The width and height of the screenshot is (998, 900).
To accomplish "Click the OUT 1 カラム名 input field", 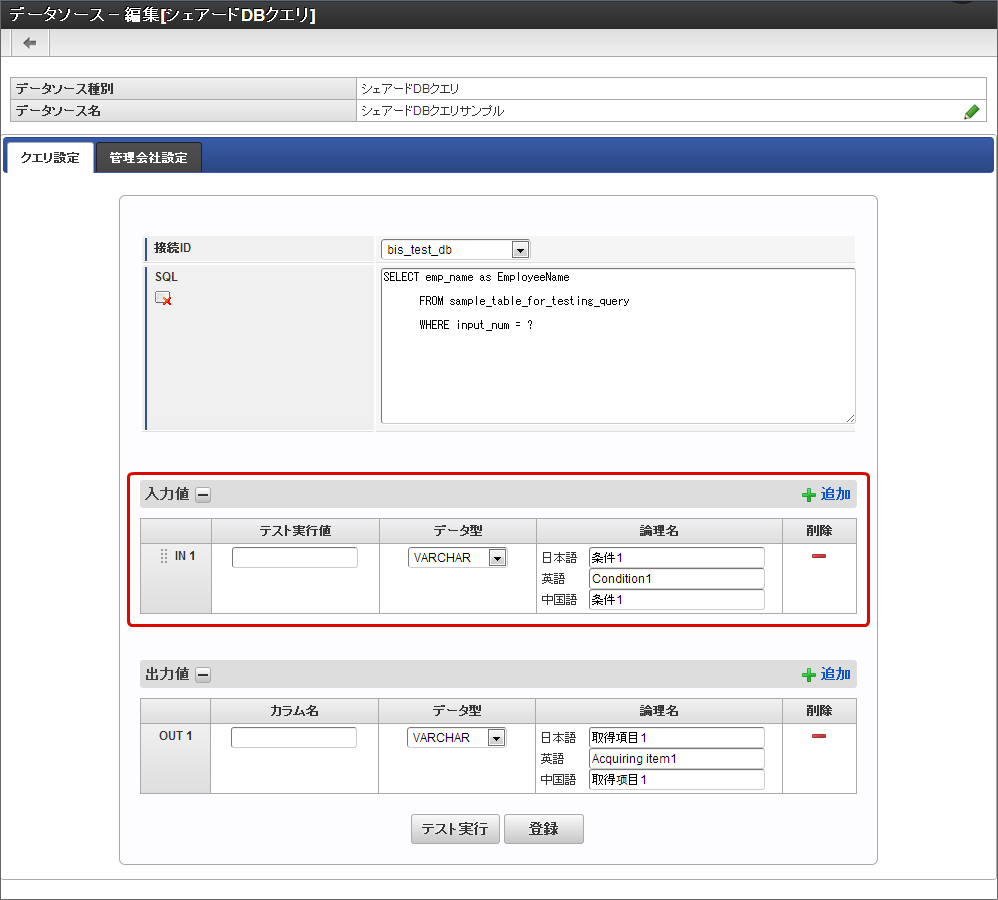I will [x=293, y=738].
